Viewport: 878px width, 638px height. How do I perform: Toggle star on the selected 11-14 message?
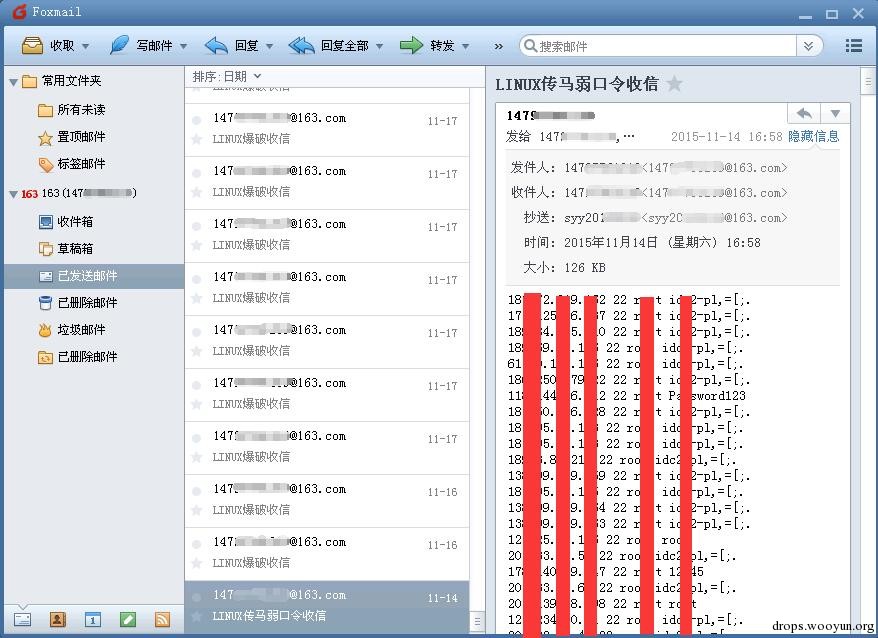(197, 616)
